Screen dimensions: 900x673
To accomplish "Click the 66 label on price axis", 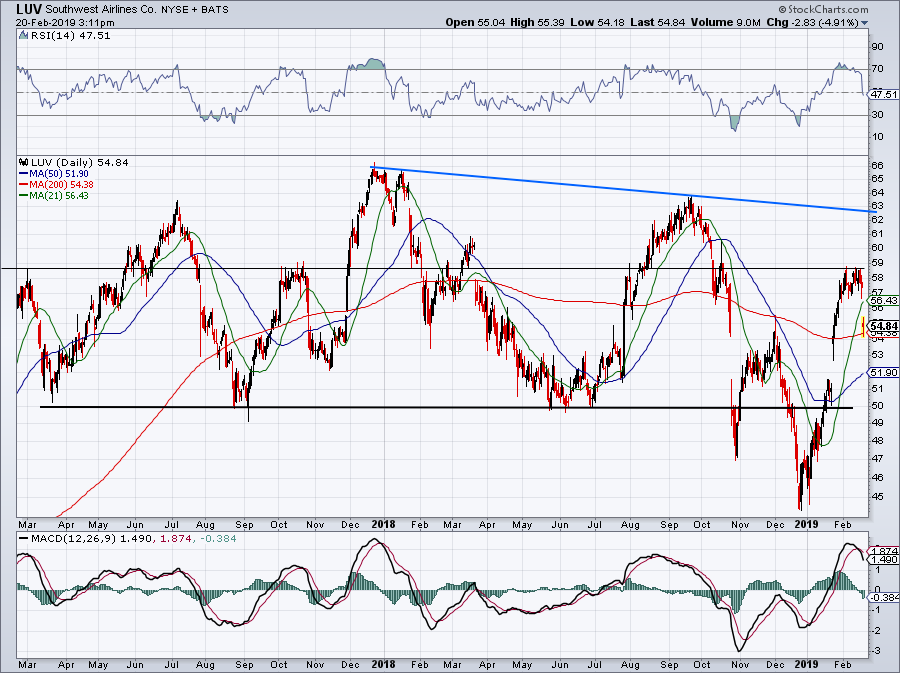I will [x=877, y=165].
